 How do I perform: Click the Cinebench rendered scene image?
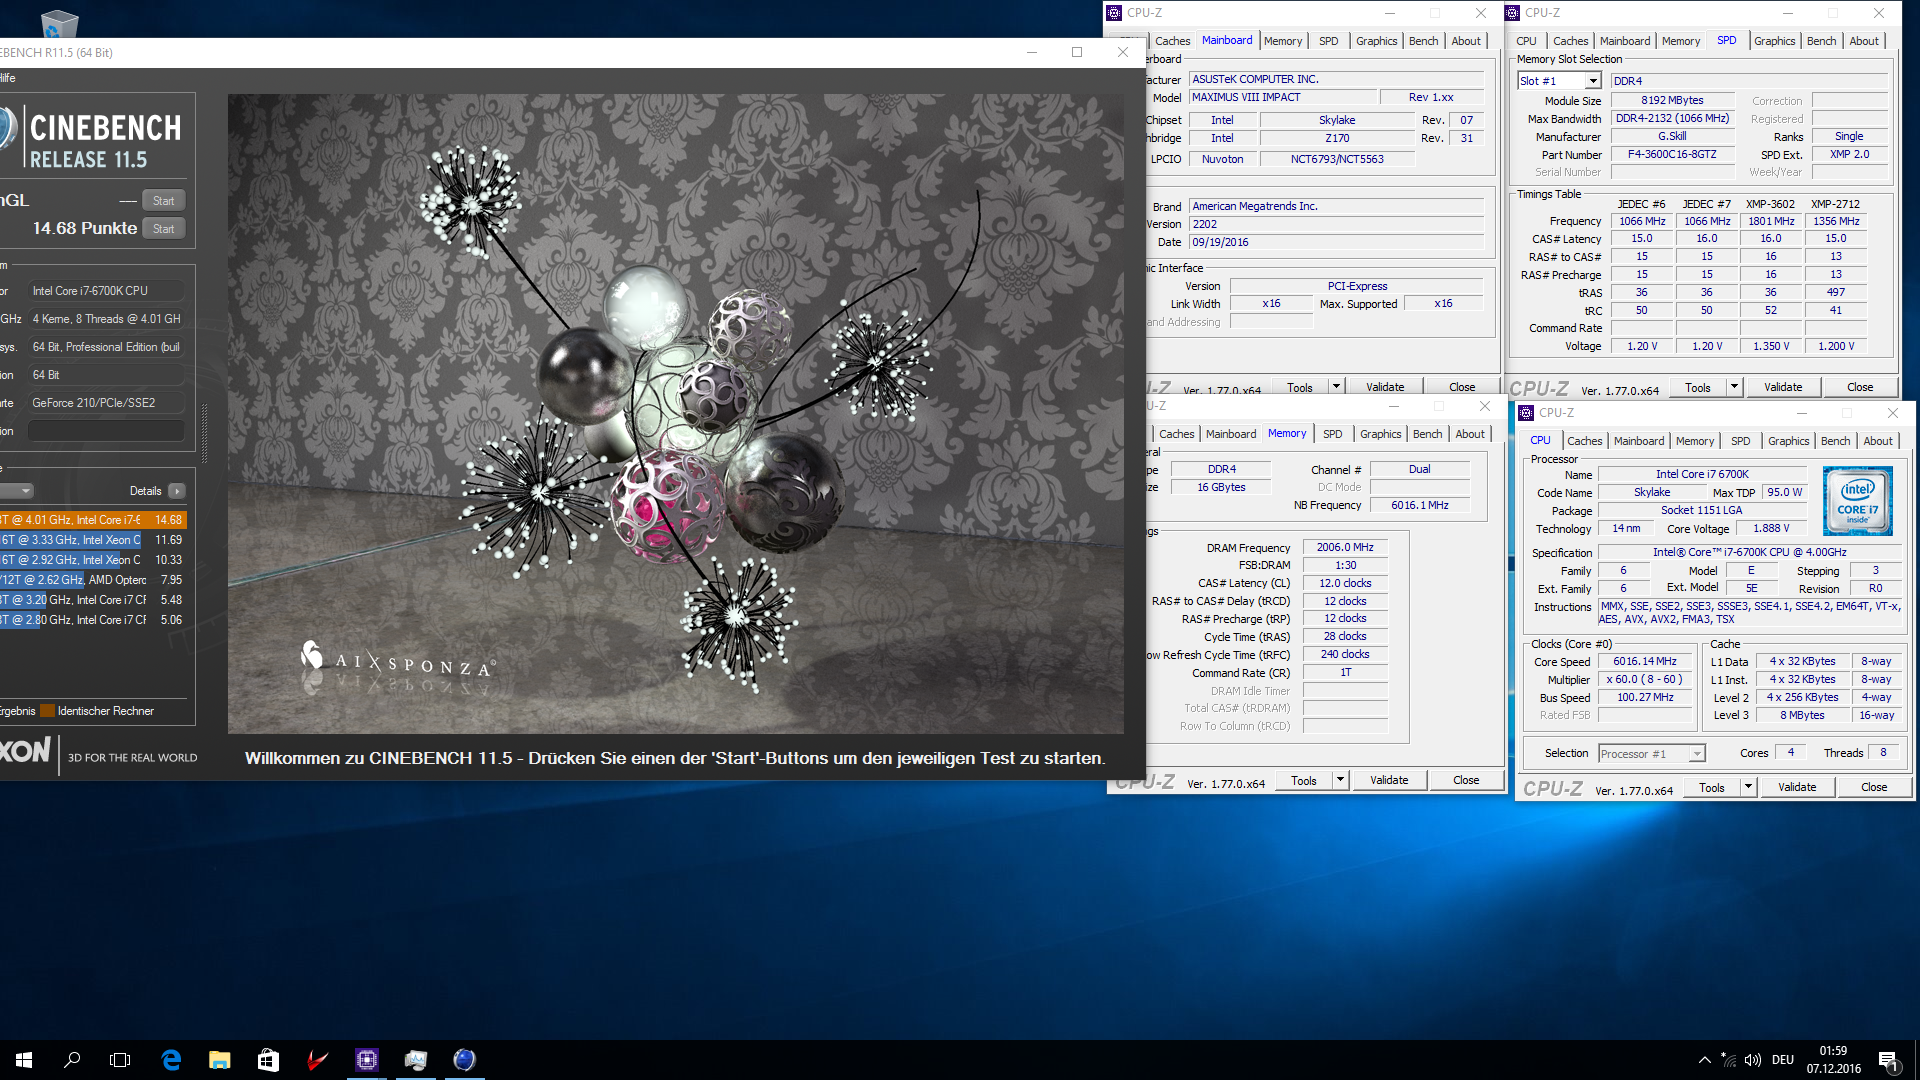point(676,414)
